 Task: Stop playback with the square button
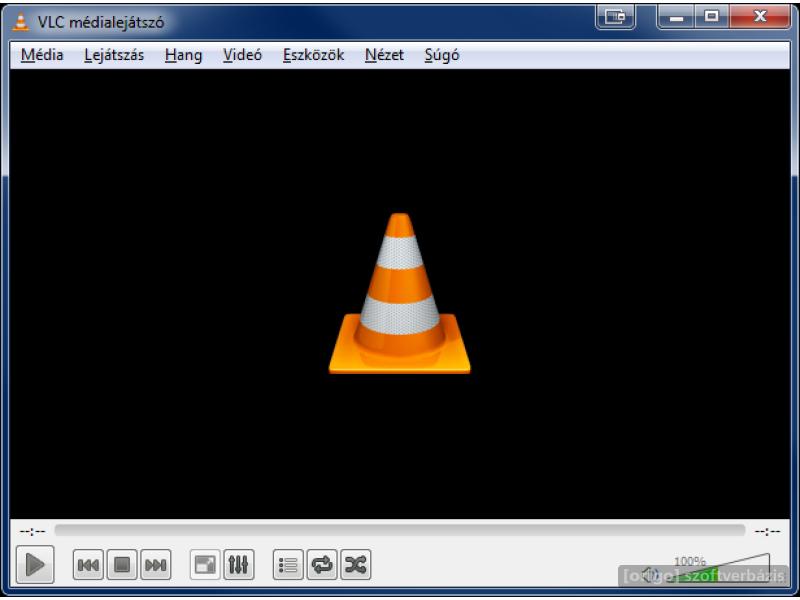click(122, 565)
